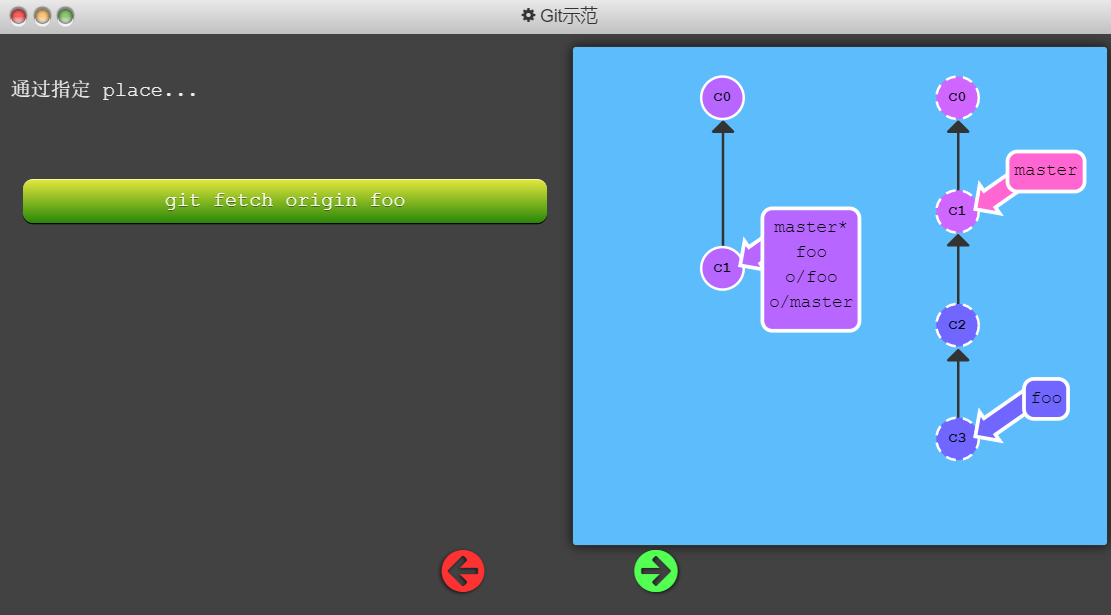This screenshot has height=615, width=1111.
Task: Select remote commit c3 node
Action: tap(957, 438)
